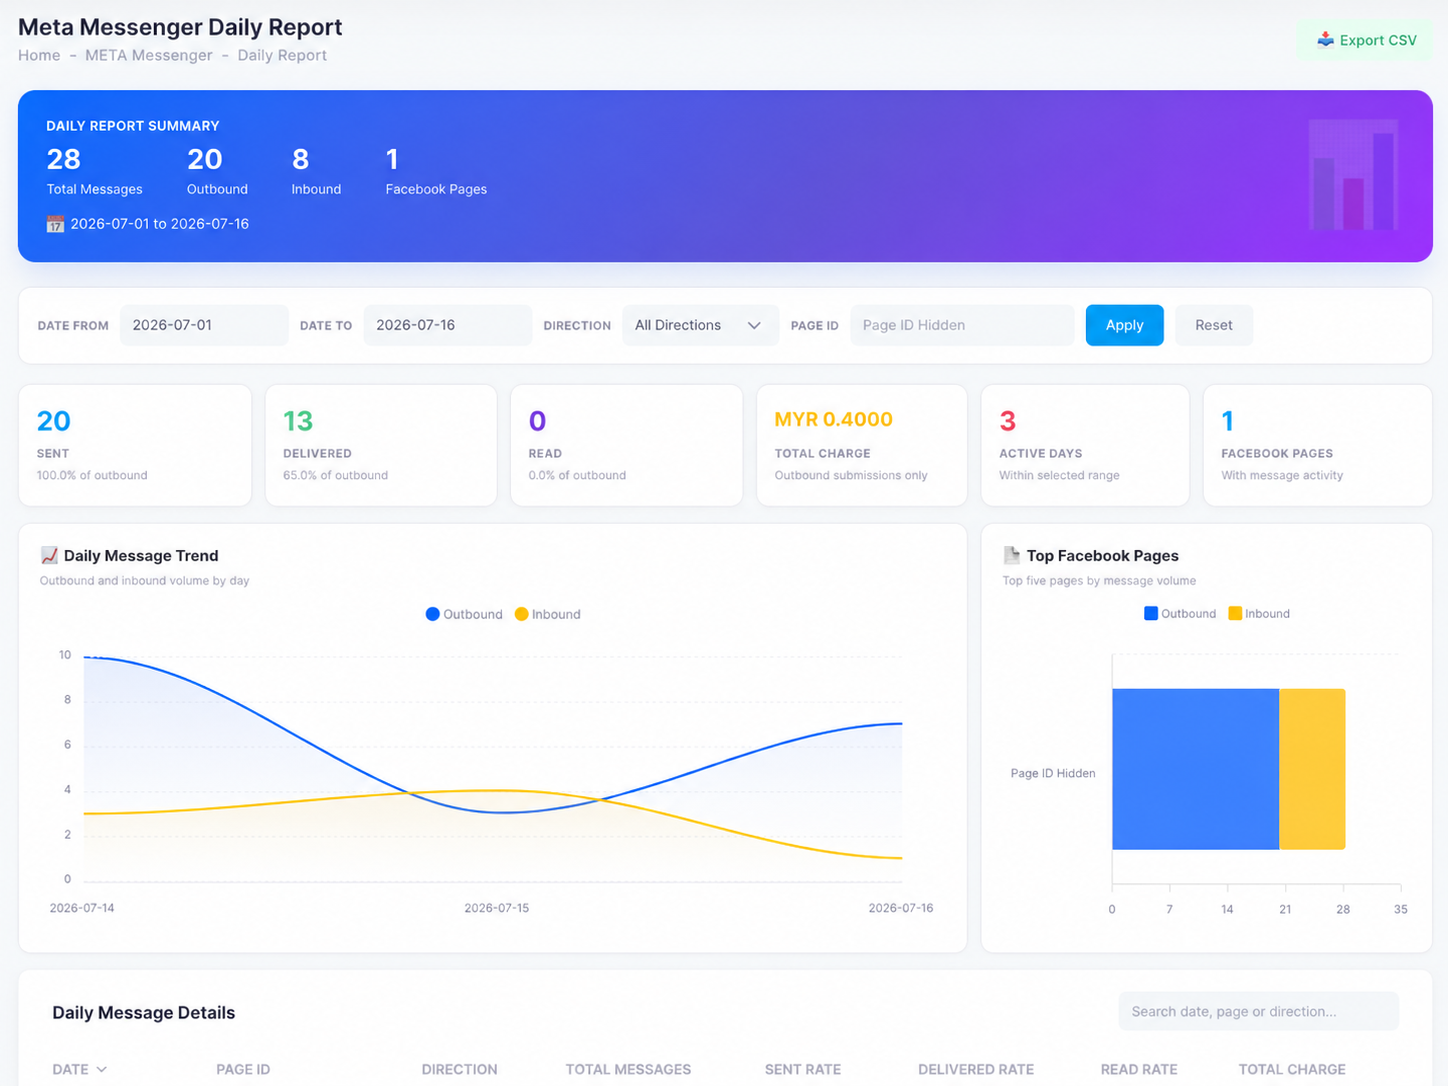Toggle Inbound series in Top Facebook Pages legend
The height and width of the screenshot is (1086, 1448).
[x=1259, y=613]
